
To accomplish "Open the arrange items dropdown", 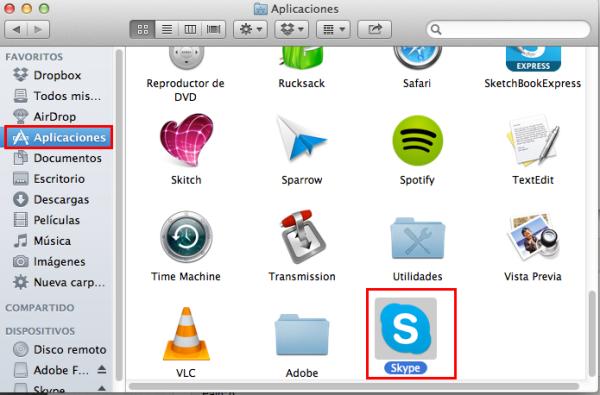I will click(x=333, y=29).
